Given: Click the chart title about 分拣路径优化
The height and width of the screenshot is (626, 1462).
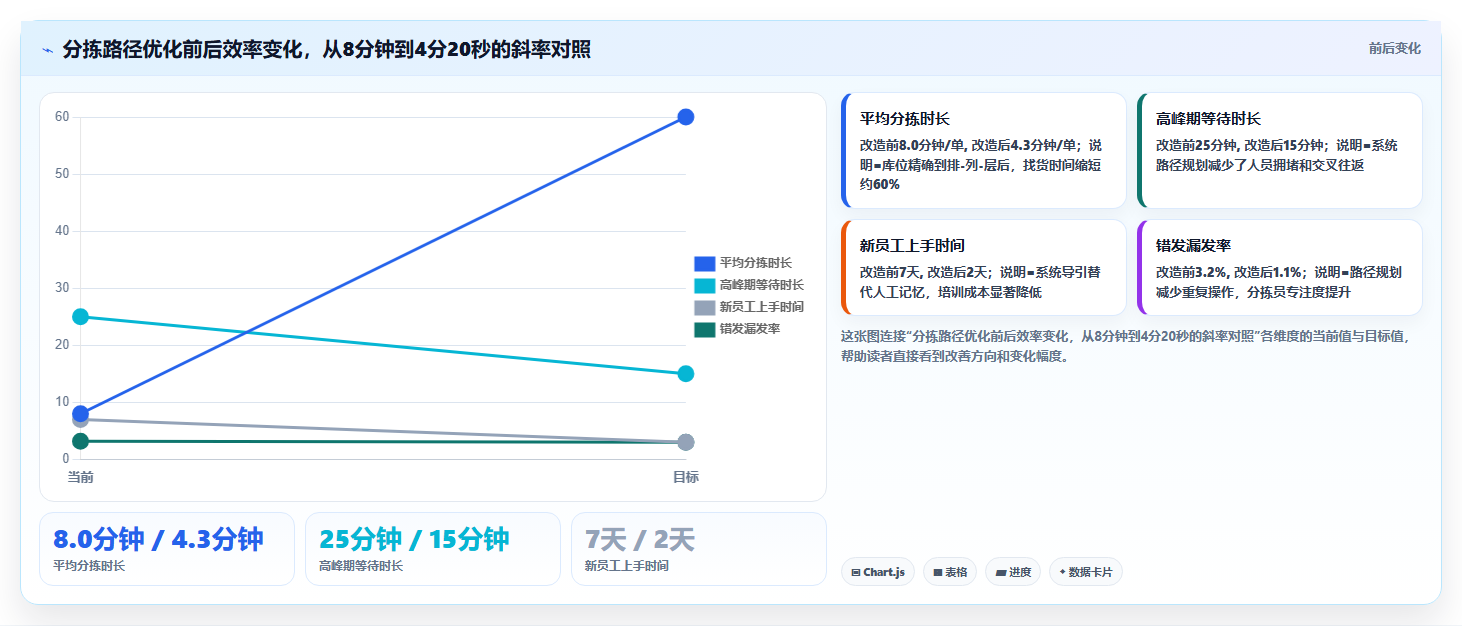Looking at the screenshot, I should point(326,50).
